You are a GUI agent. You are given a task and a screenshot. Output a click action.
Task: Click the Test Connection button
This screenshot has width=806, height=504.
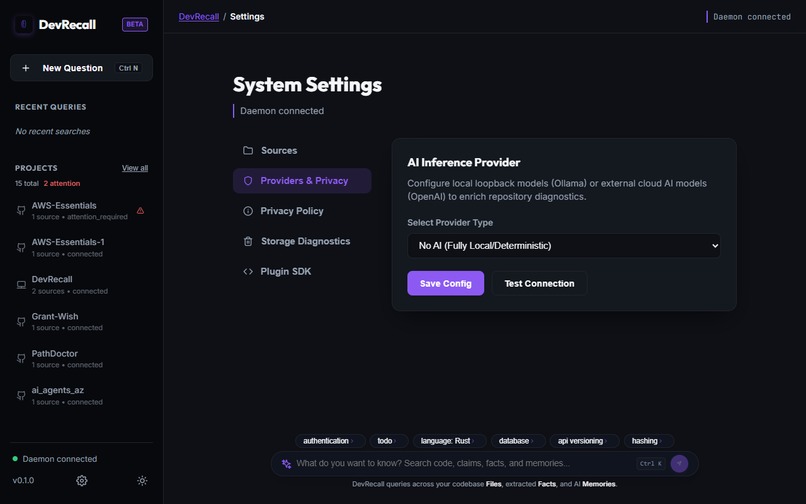pyautogui.click(x=539, y=283)
